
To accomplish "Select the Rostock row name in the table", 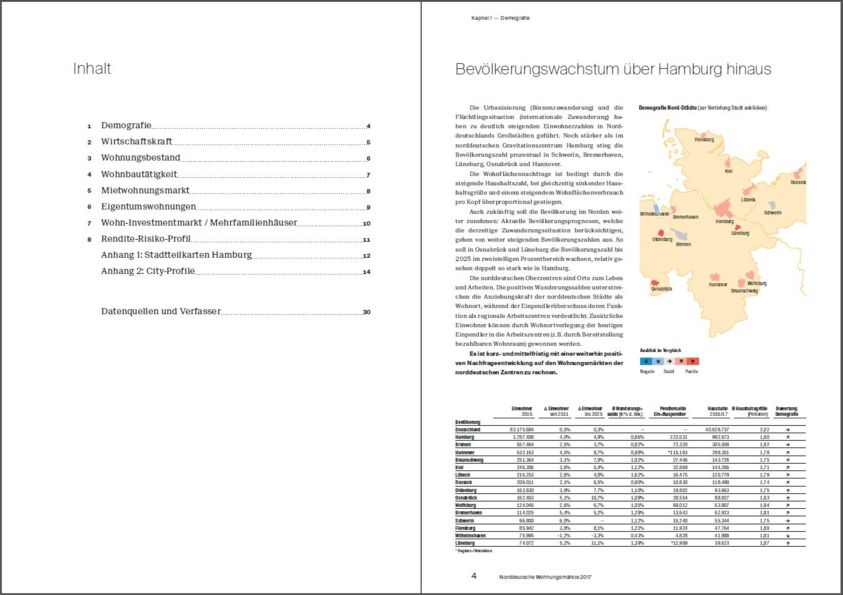I will (x=463, y=483).
